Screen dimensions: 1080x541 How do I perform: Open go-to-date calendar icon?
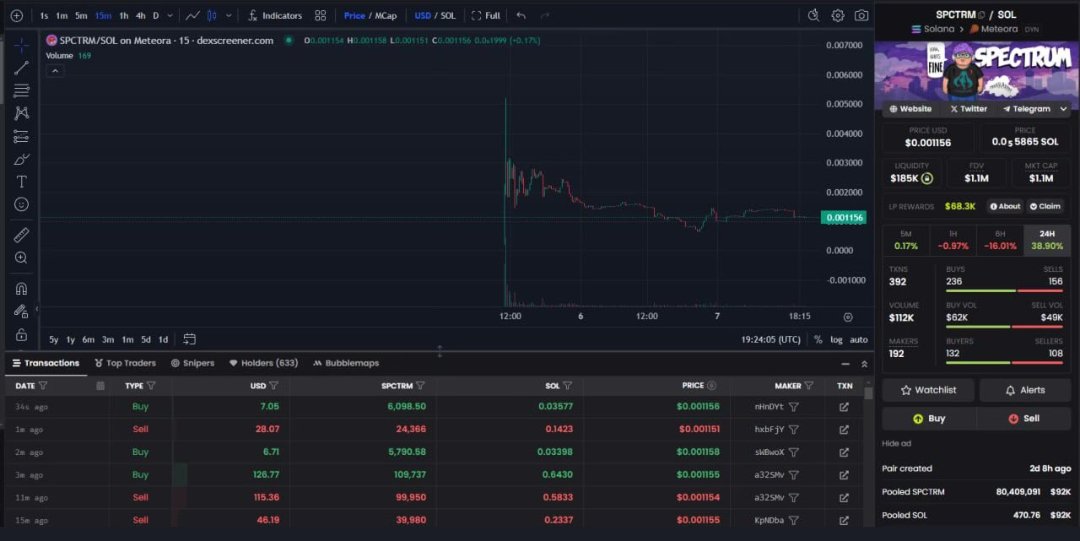[189, 339]
